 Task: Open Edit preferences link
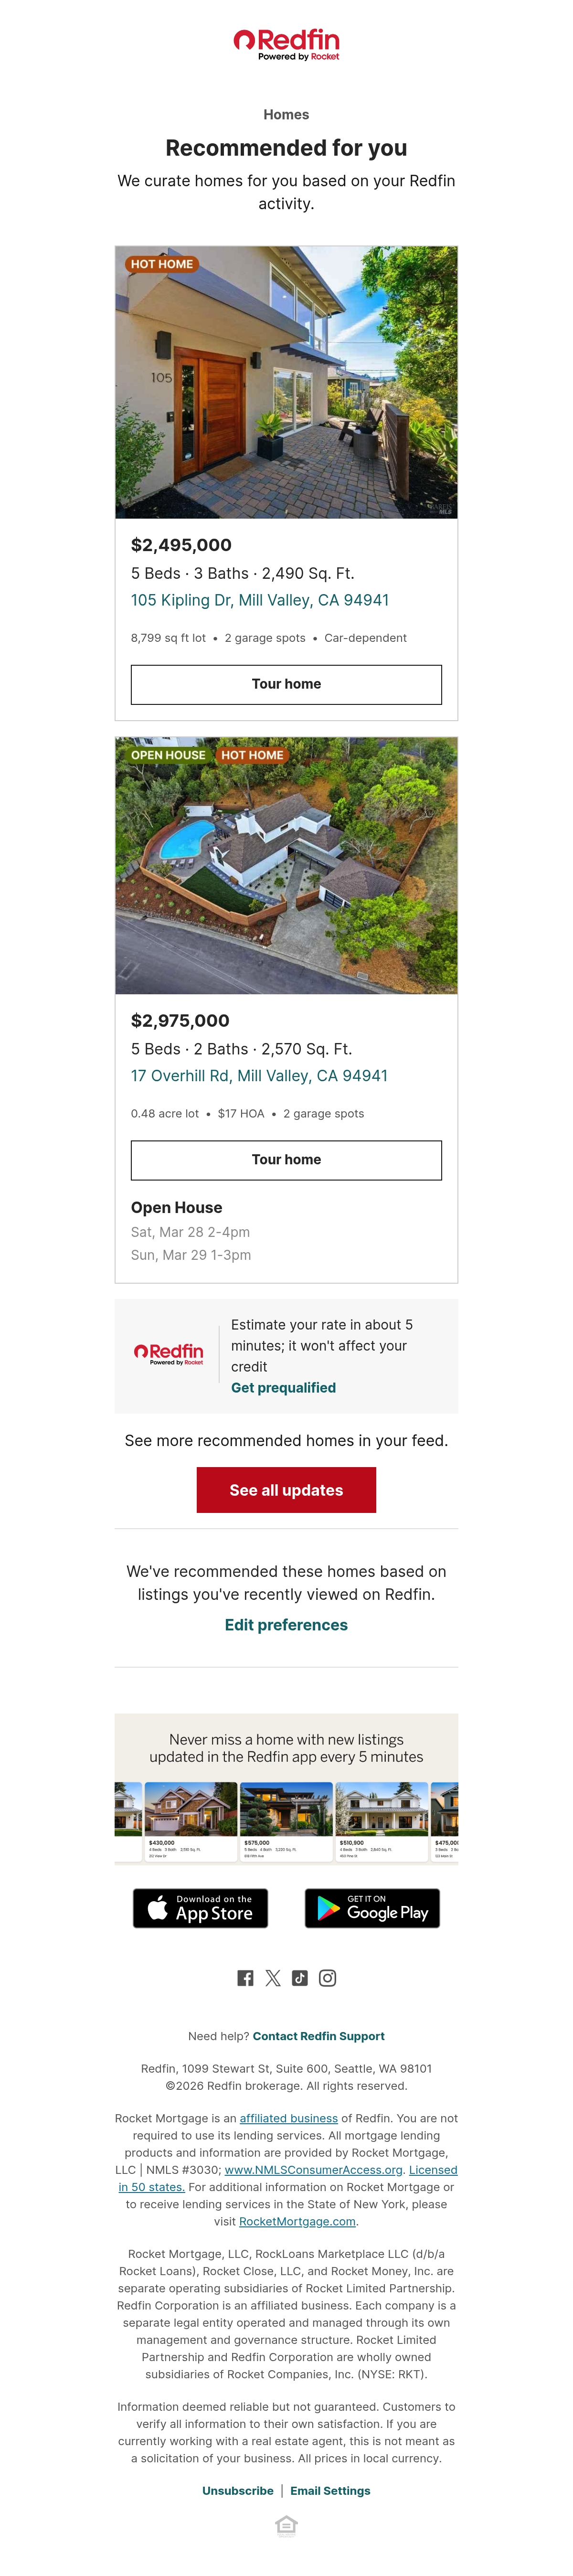tap(286, 1624)
